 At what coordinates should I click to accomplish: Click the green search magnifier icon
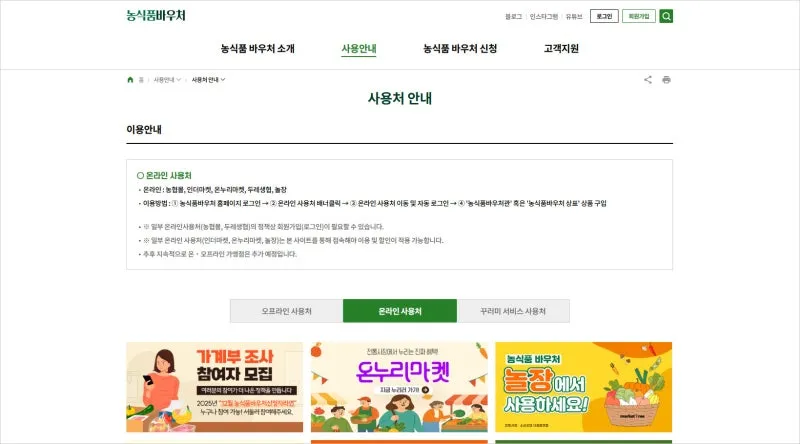click(x=666, y=16)
